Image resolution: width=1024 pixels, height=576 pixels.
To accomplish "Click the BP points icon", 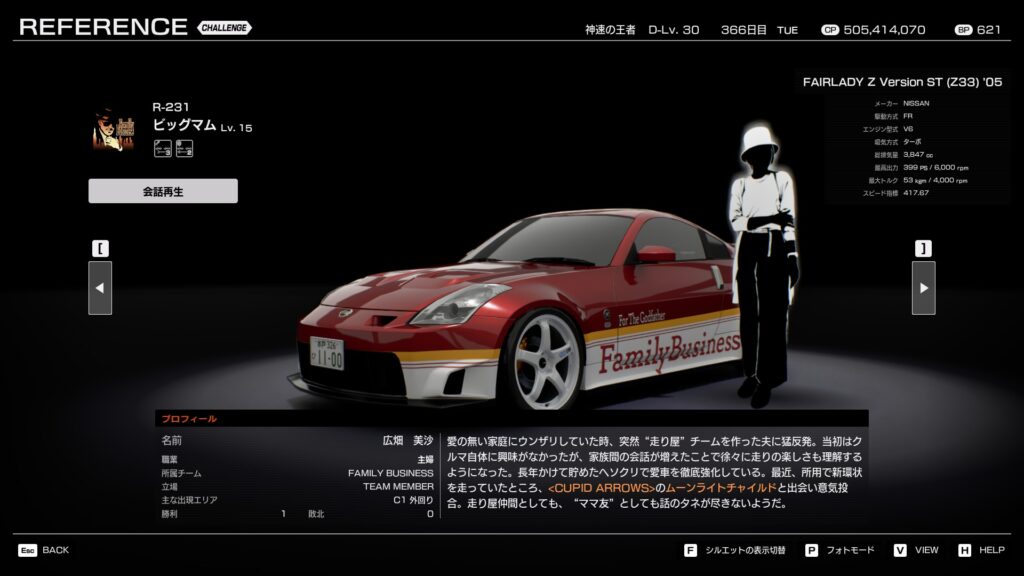I will [x=963, y=30].
